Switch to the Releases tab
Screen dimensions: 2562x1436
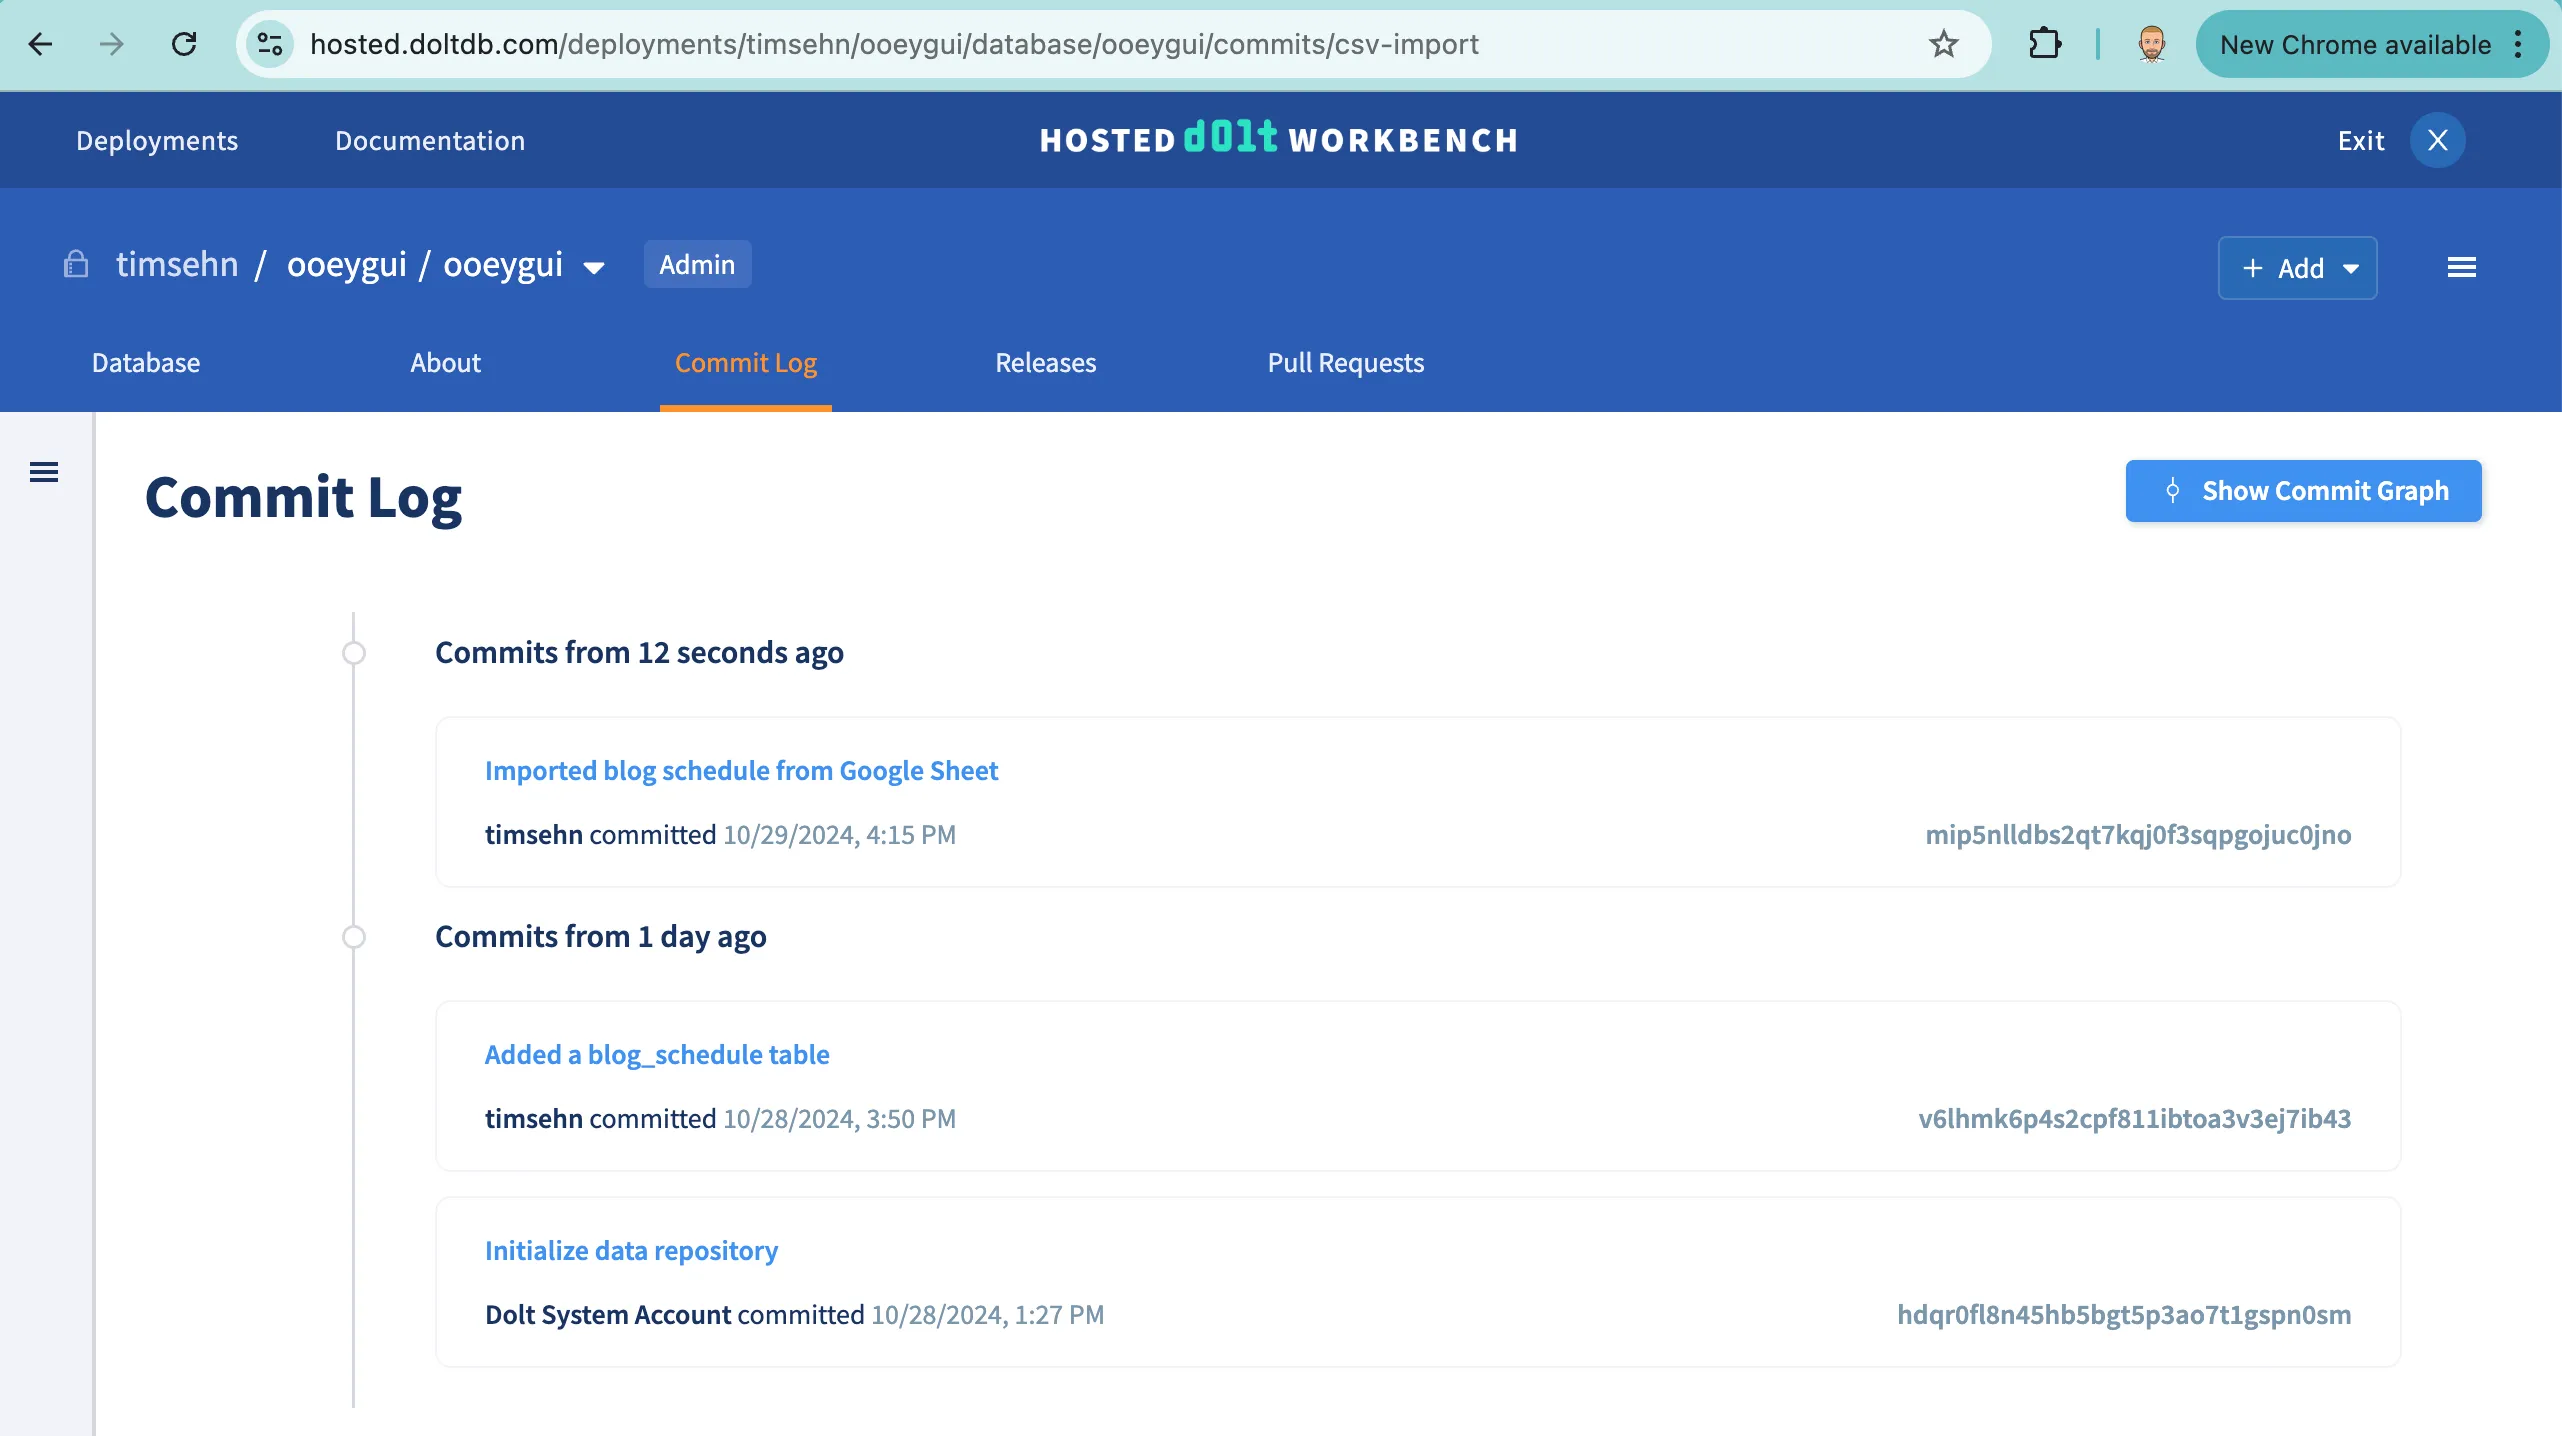[x=1045, y=363]
